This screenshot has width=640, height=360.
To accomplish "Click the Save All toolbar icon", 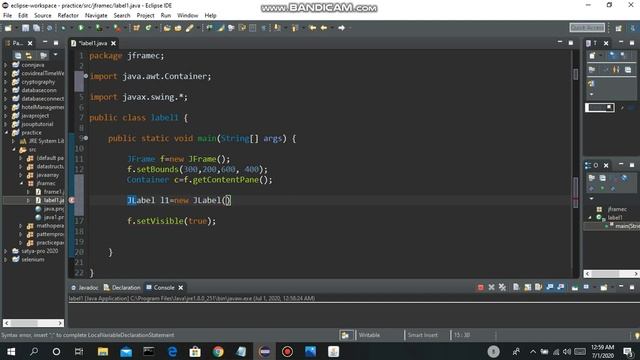I will click(x=36, y=28).
